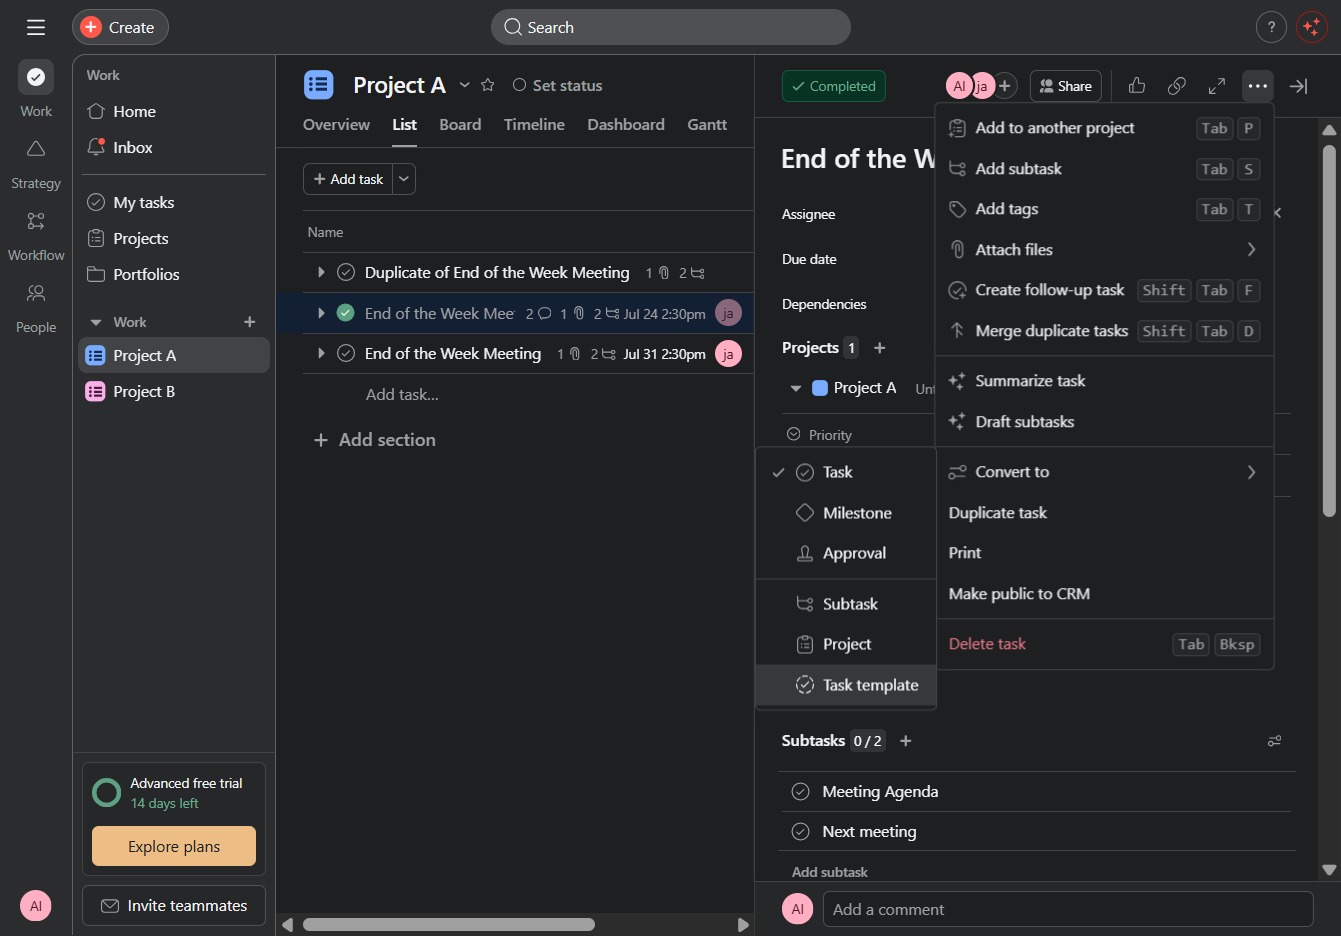
Task: Add new project in Work team
Action: 250,322
